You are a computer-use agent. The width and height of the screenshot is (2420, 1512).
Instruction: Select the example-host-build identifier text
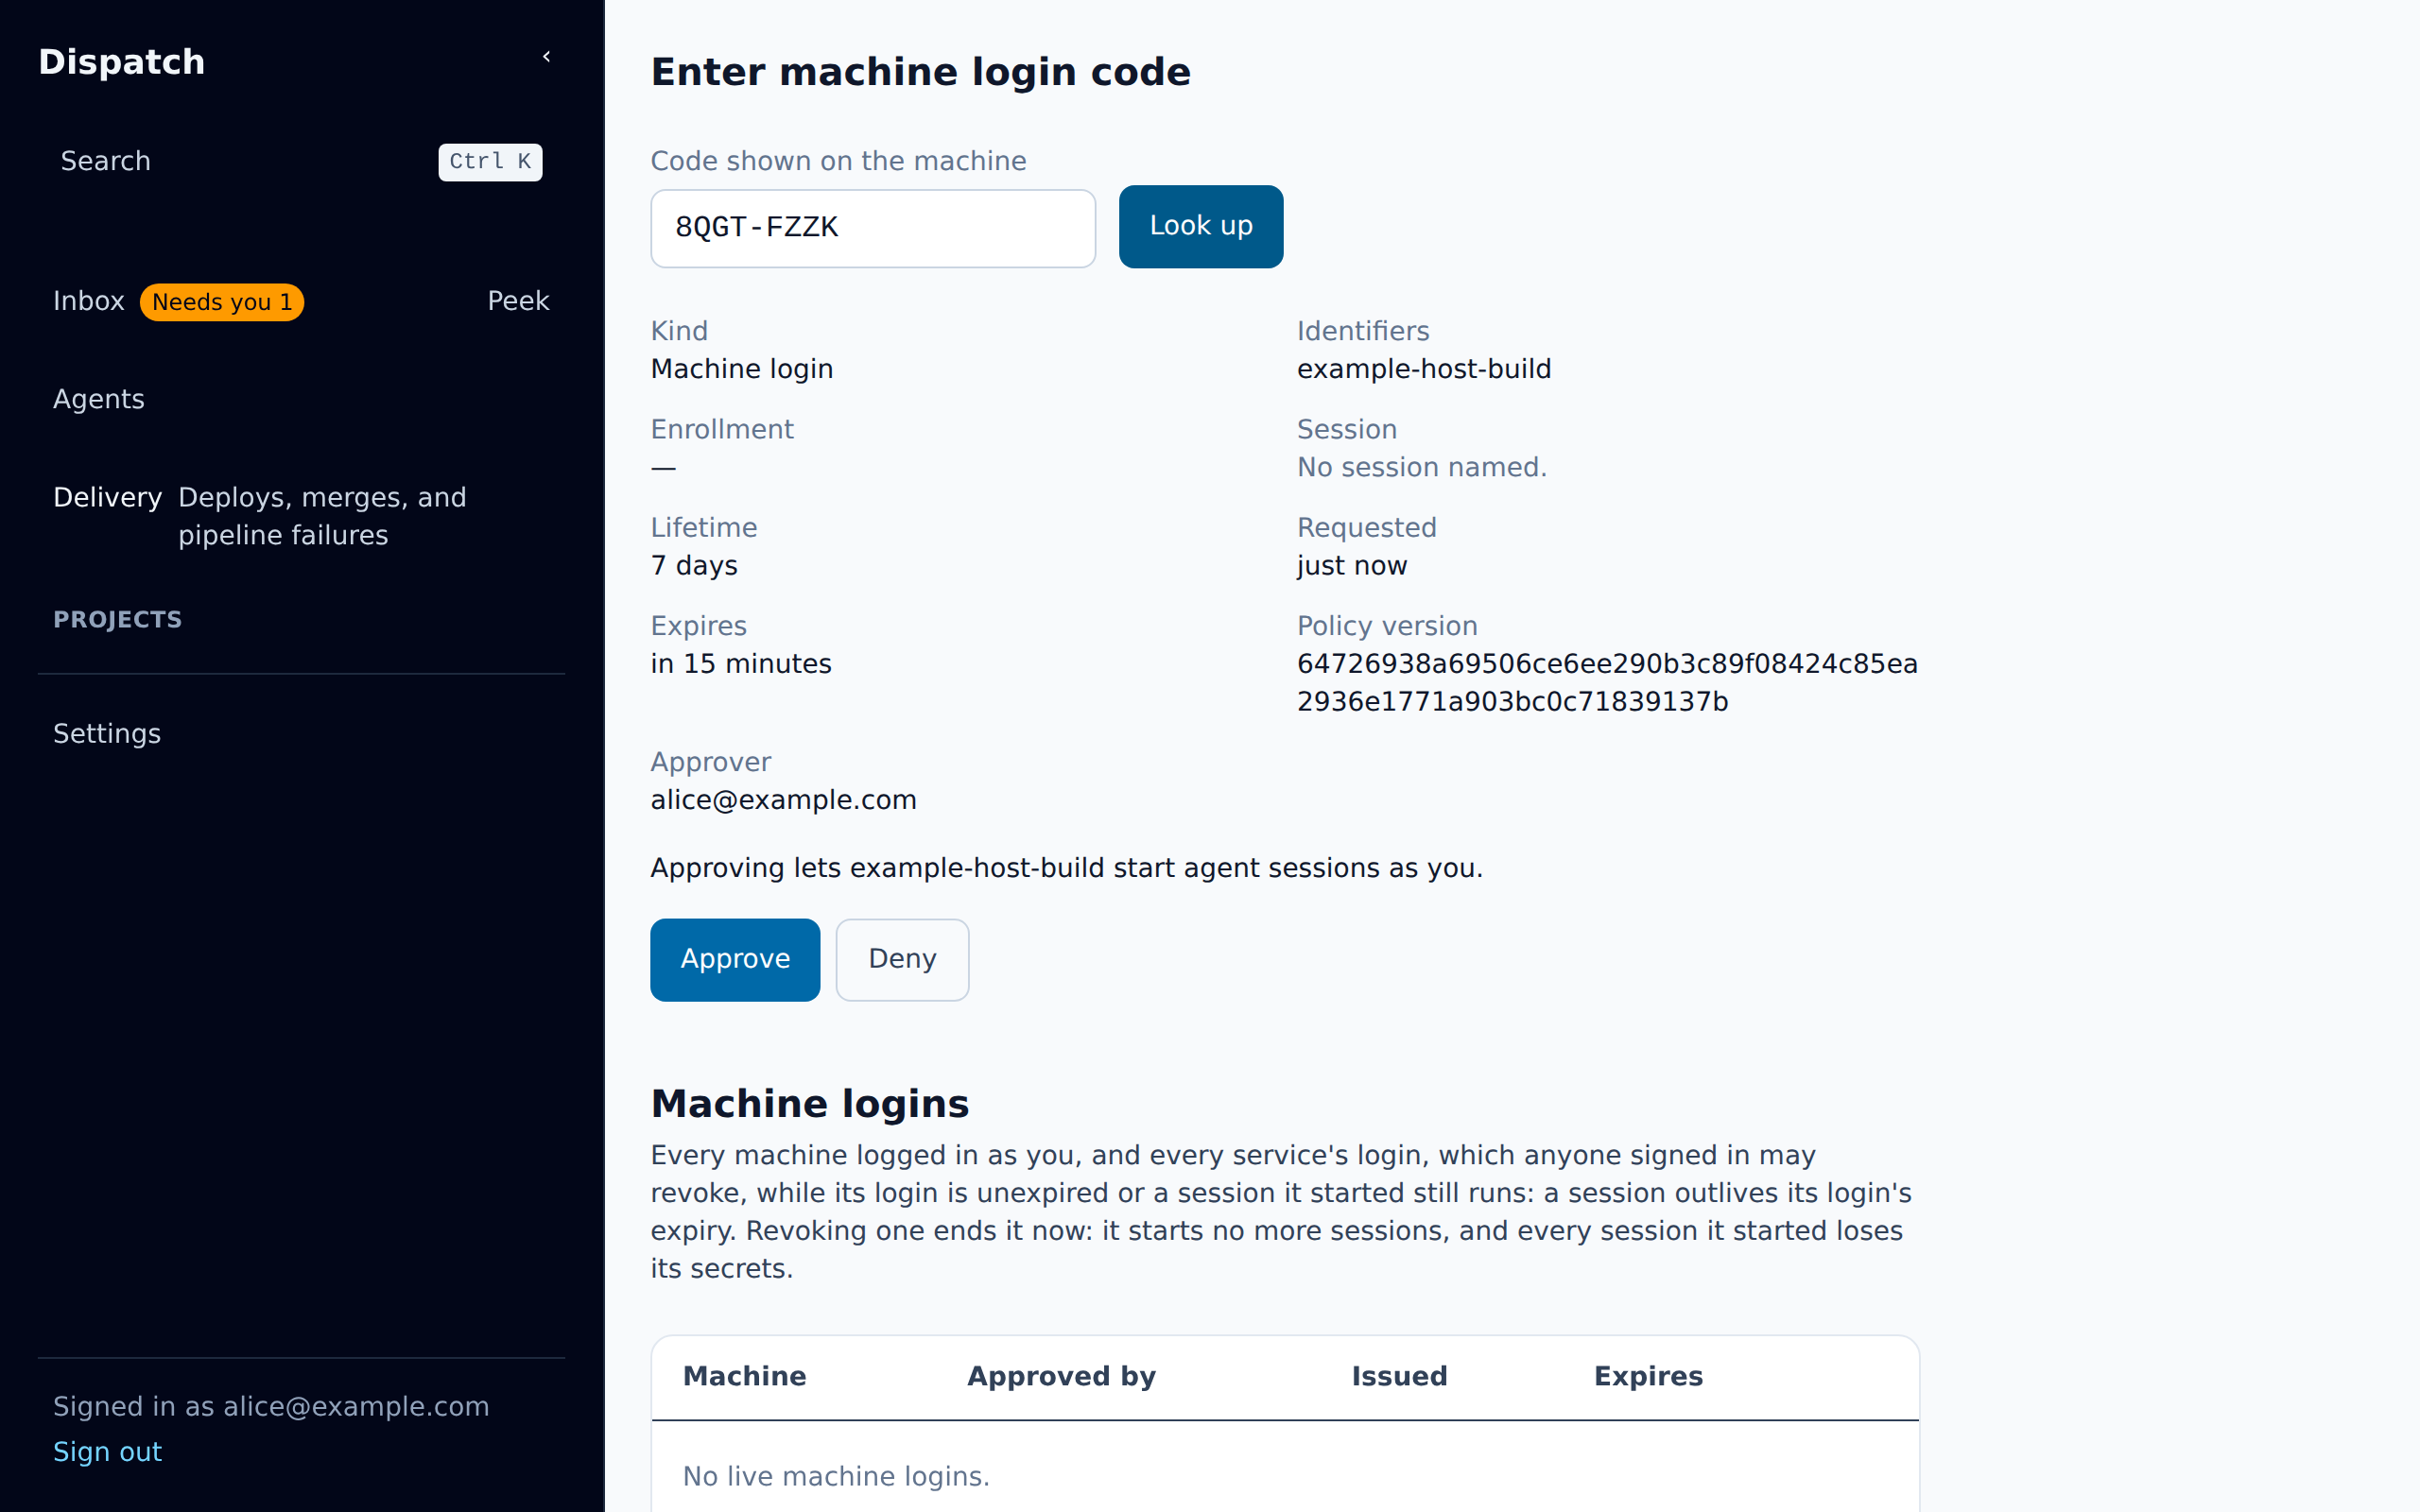[x=1424, y=369]
